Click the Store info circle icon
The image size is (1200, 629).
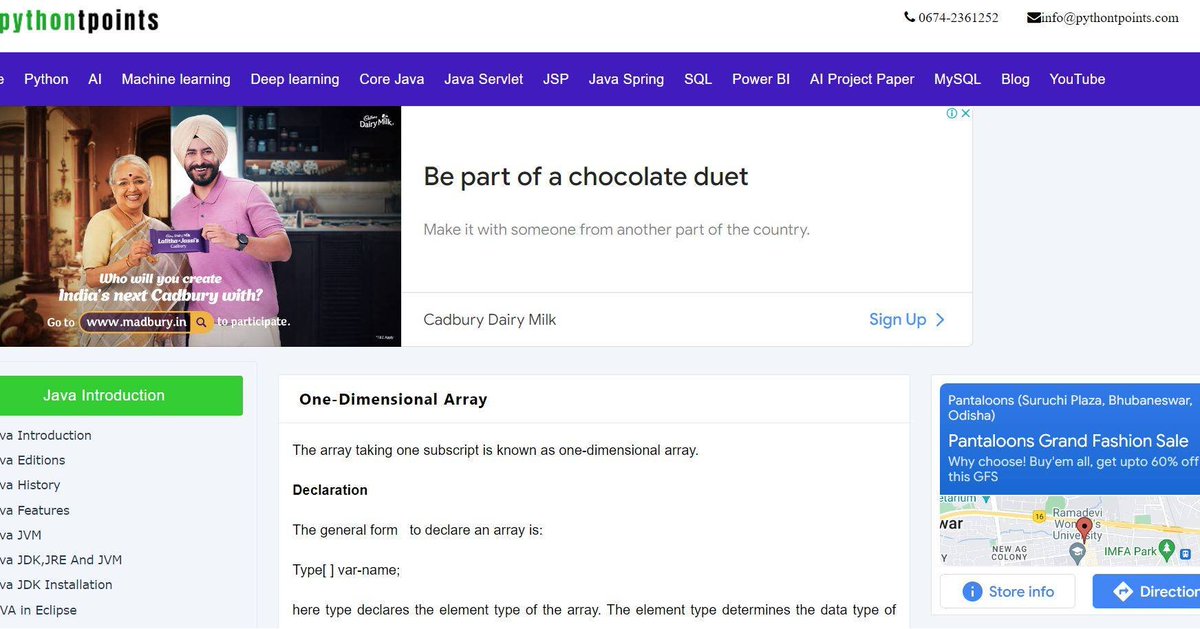972,591
